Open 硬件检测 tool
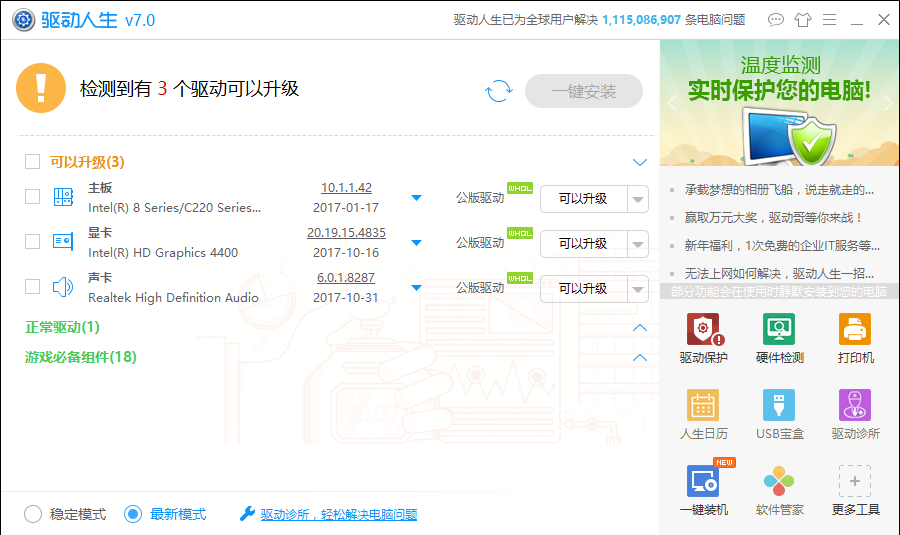900x535 pixels. pos(779,339)
